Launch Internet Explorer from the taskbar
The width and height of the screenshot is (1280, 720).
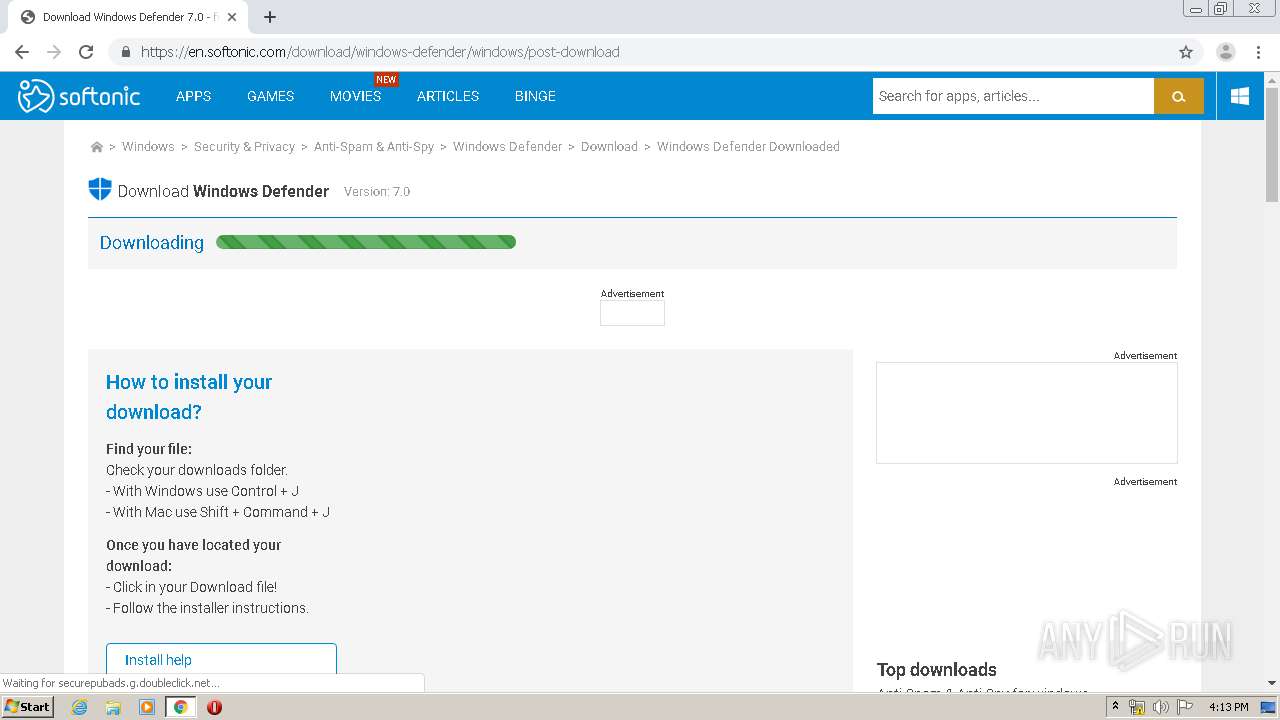[x=79, y=707]
